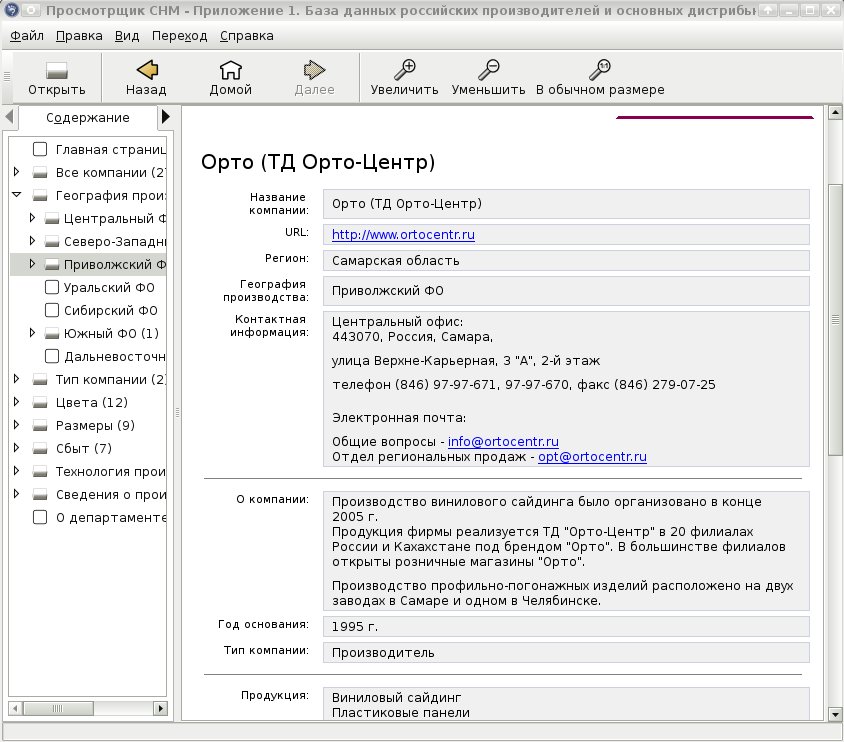This screenshot has height=742, width=844.
Task: Click the page scrollbar up arrow
Action: pos(835,113)
